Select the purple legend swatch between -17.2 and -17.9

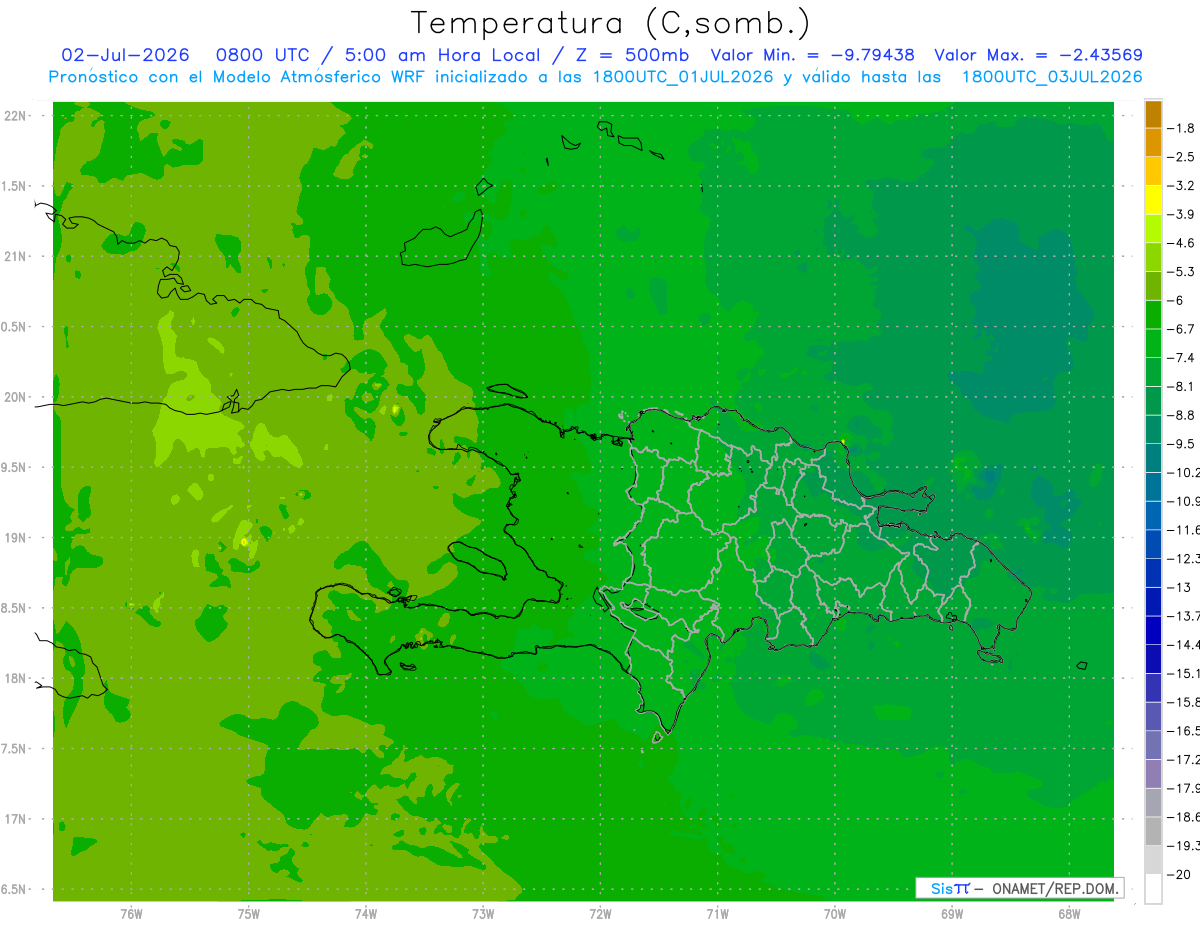[x=1153, y=774]
